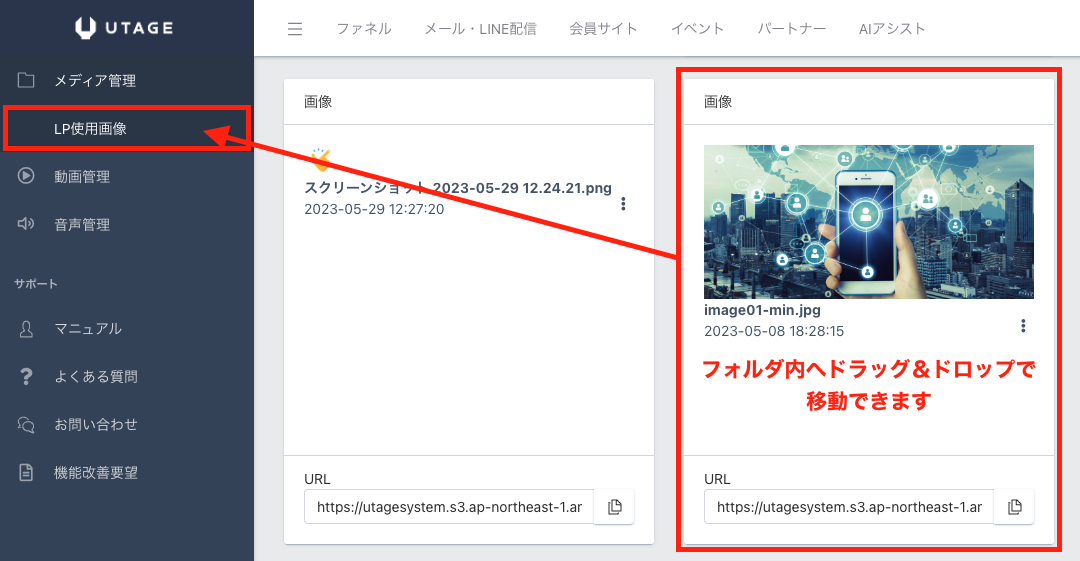Image resolution: width=1080 pixels, height=561 pixels.
Task: Click the person icon beside マニュアル
Action: pos(26,329)
